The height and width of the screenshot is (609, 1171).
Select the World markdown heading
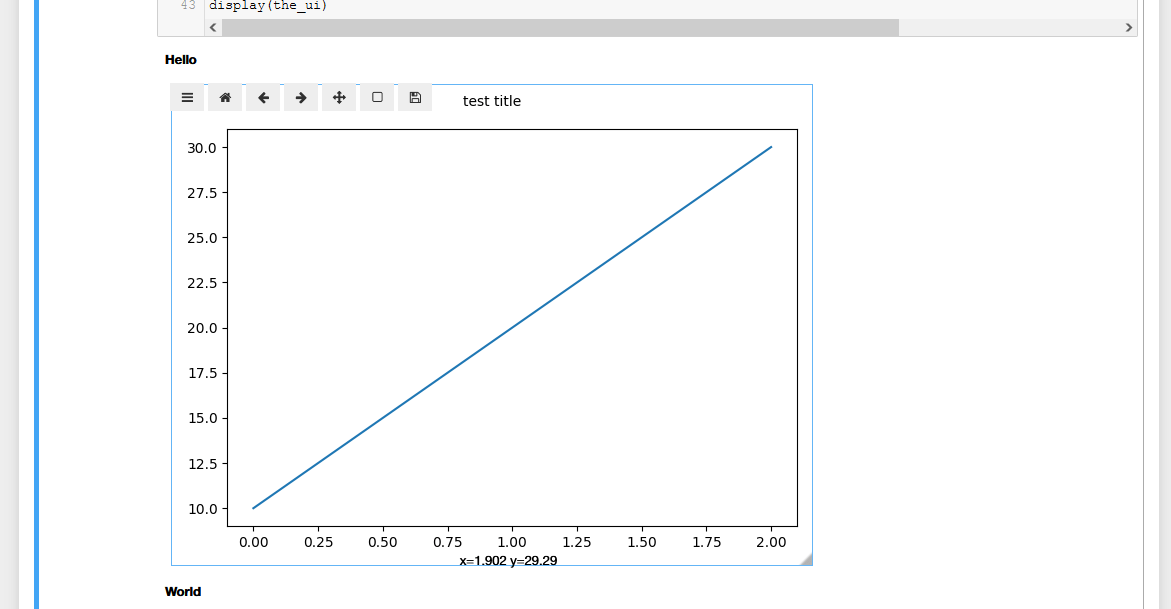(183, 591)
